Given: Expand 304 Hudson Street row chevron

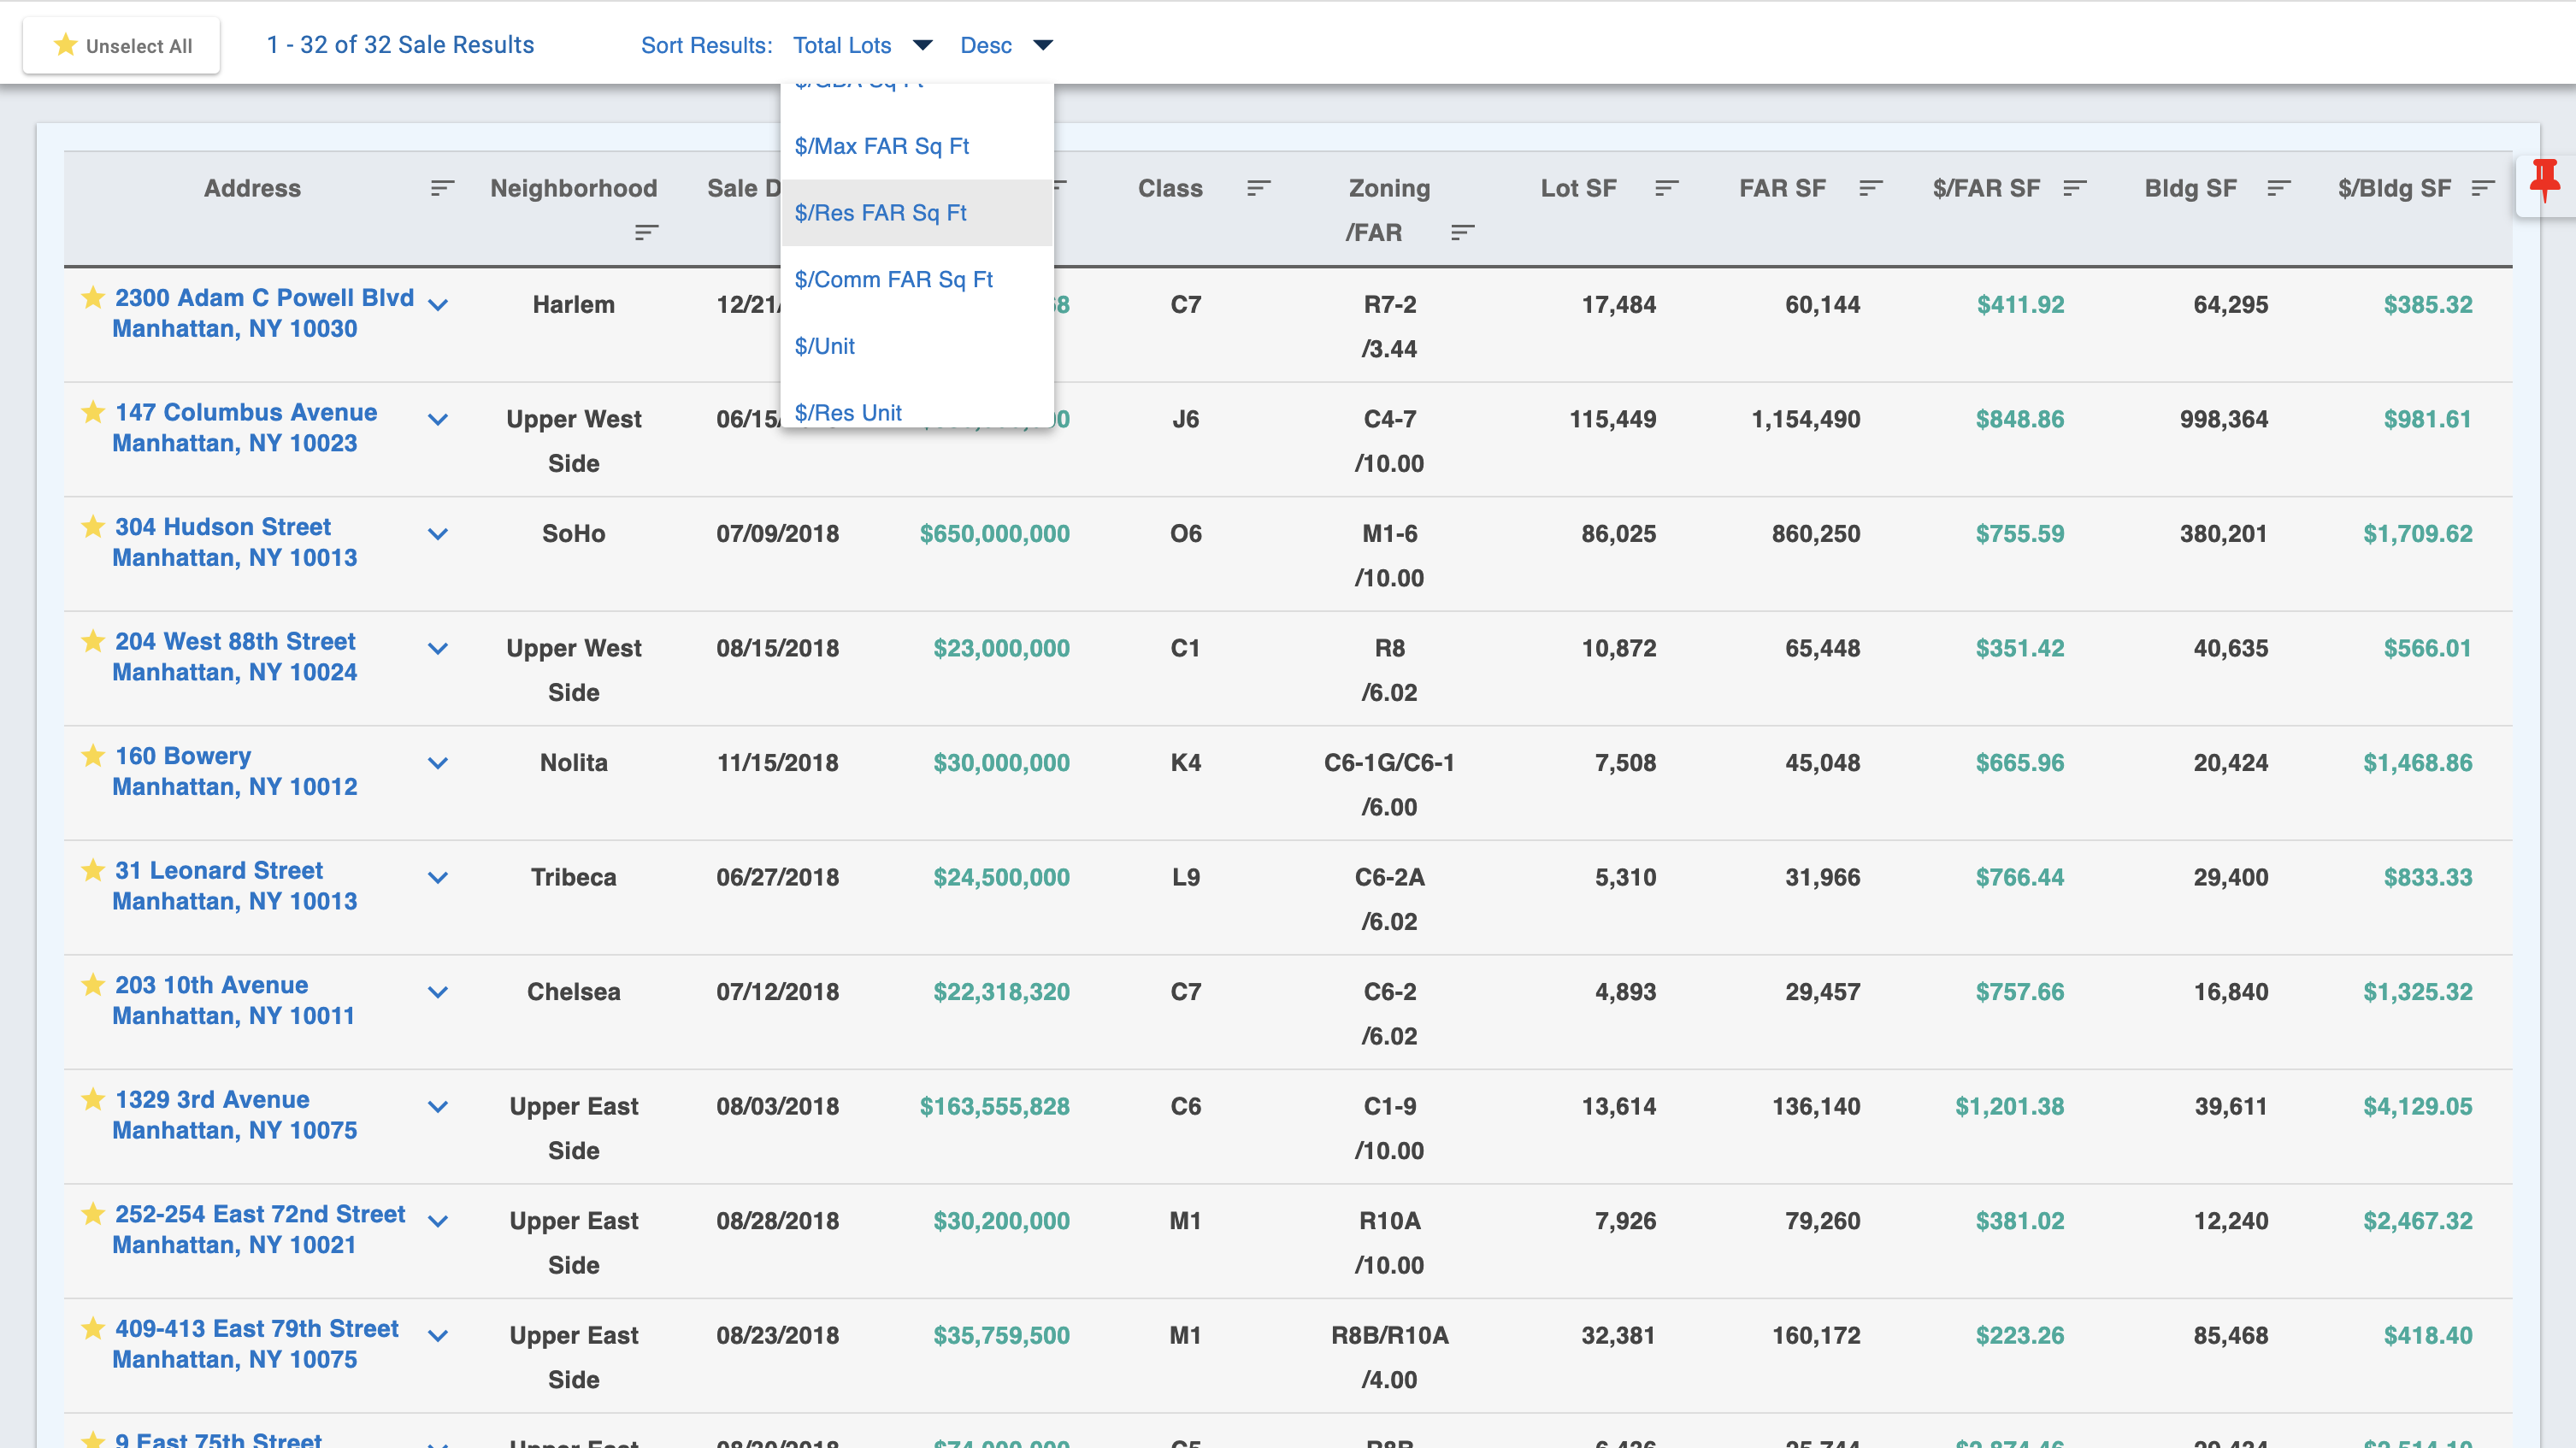Looking at the screenshot, I should (x=437, y=533).
